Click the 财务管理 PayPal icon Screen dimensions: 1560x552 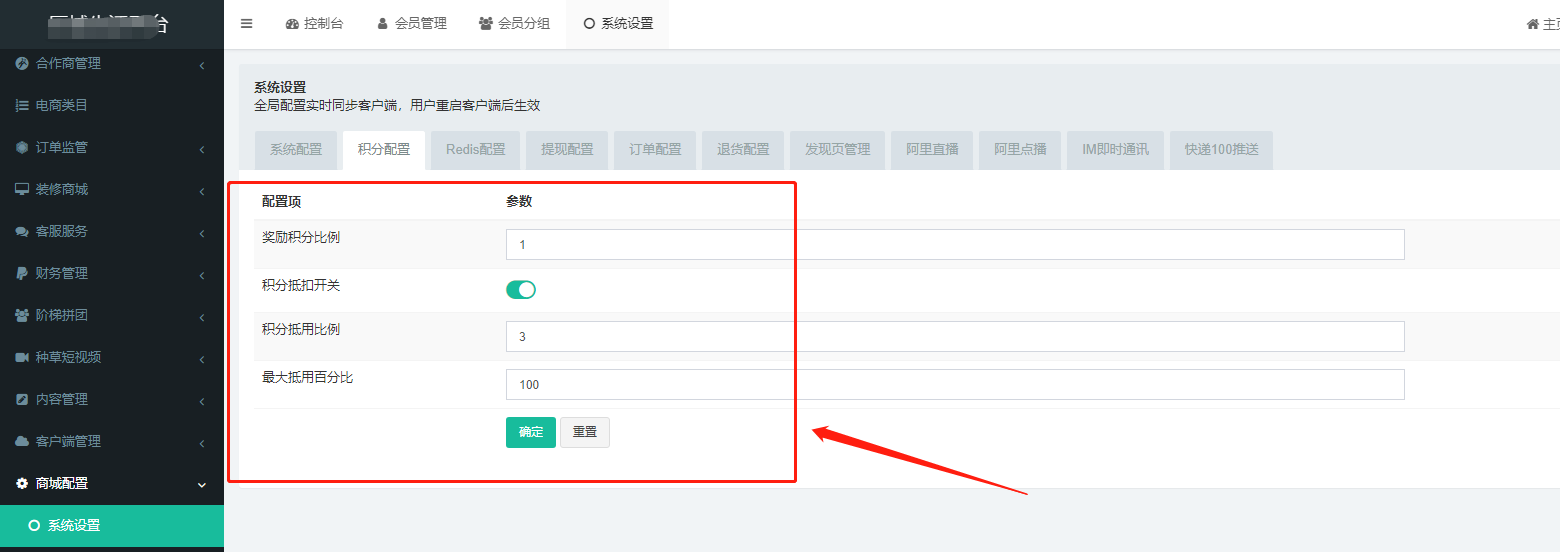(22, 273)
